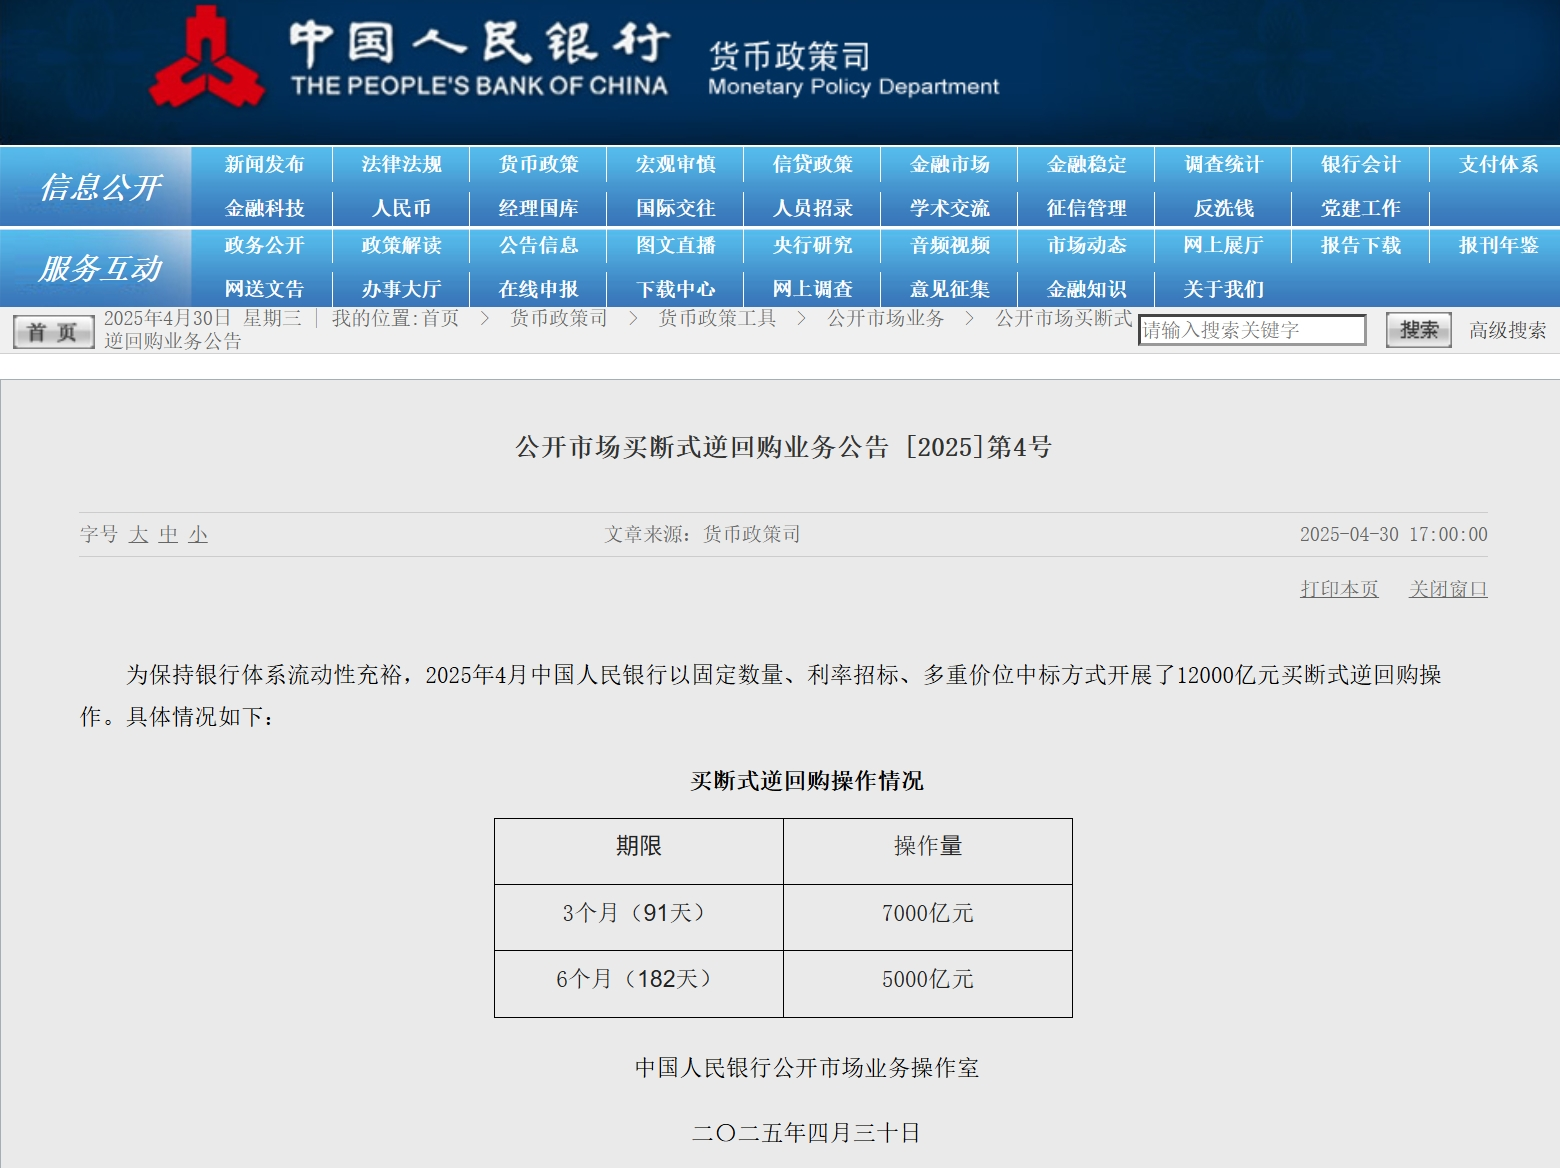Screen dimensions: 1560x1168
Task: Click 打印本页 to print the page
Action: pos(1339,589)
